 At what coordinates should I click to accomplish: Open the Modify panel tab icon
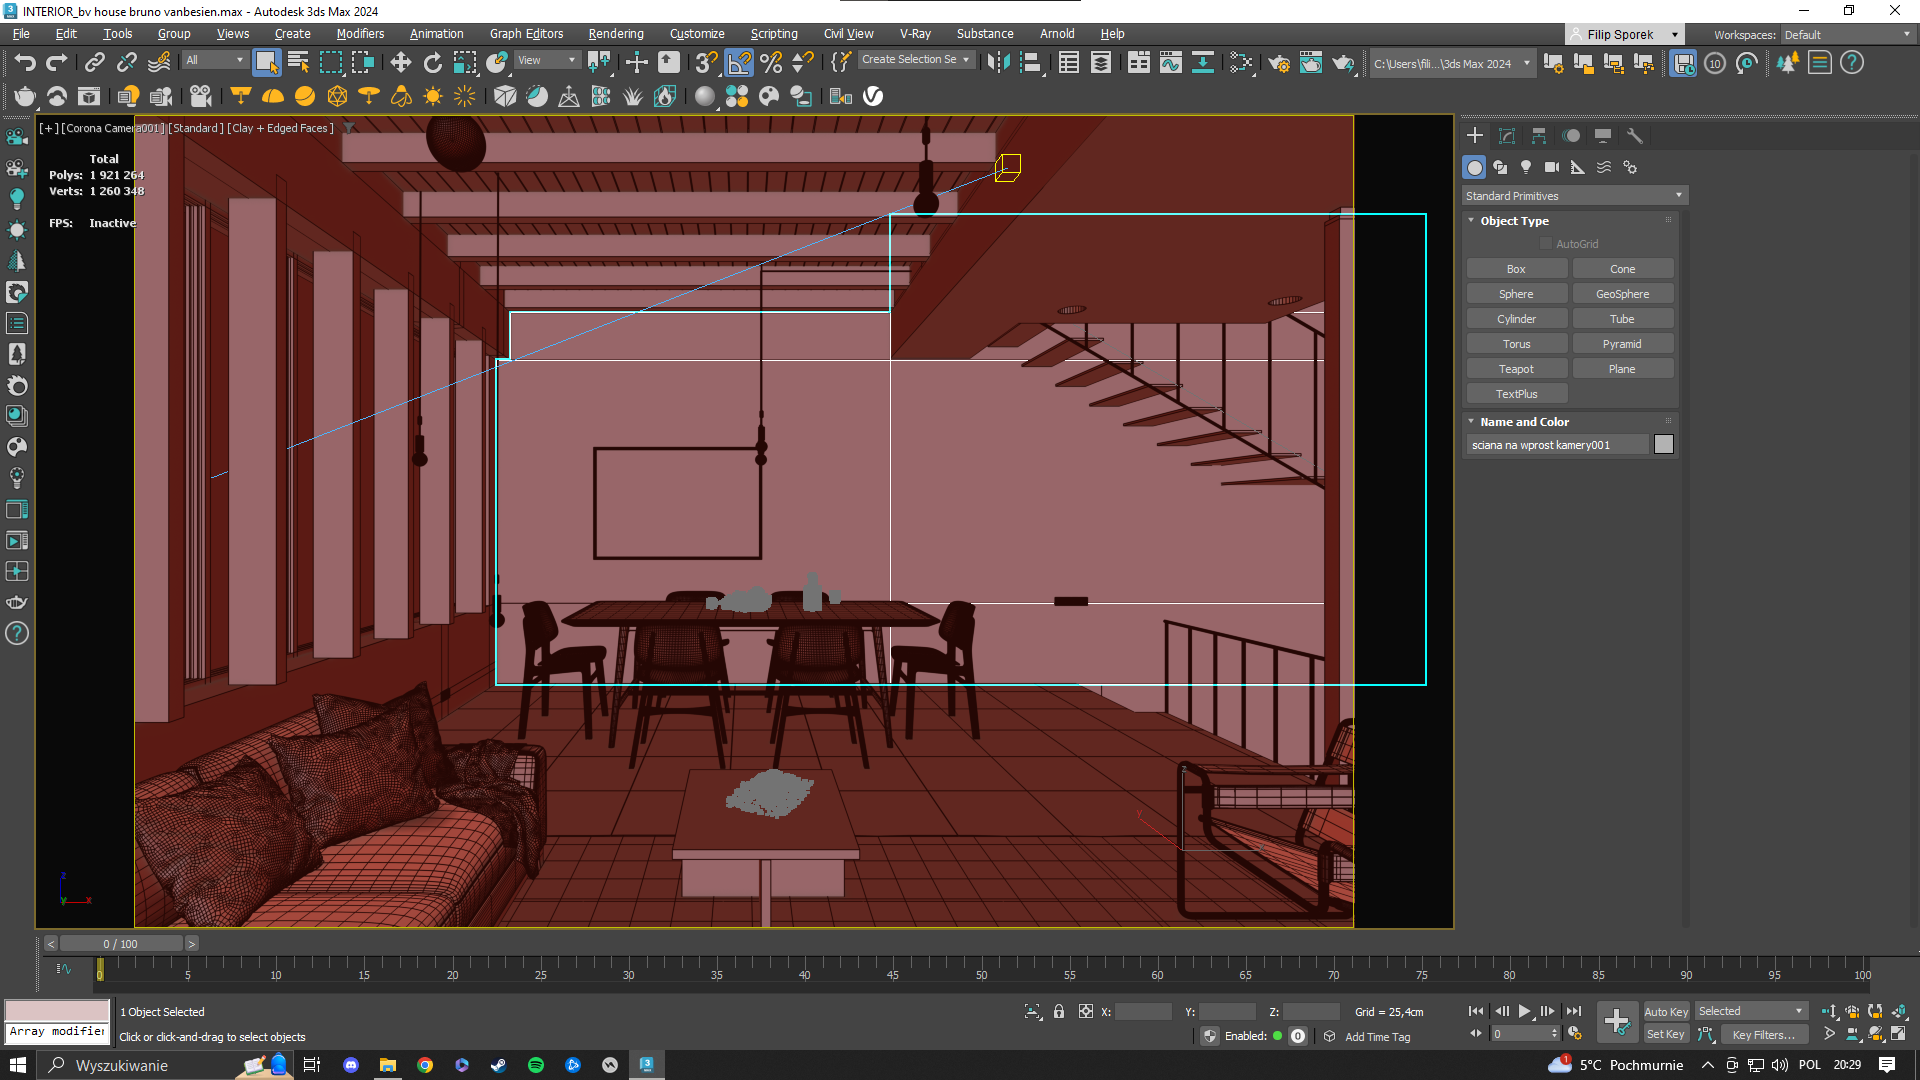1507,136
